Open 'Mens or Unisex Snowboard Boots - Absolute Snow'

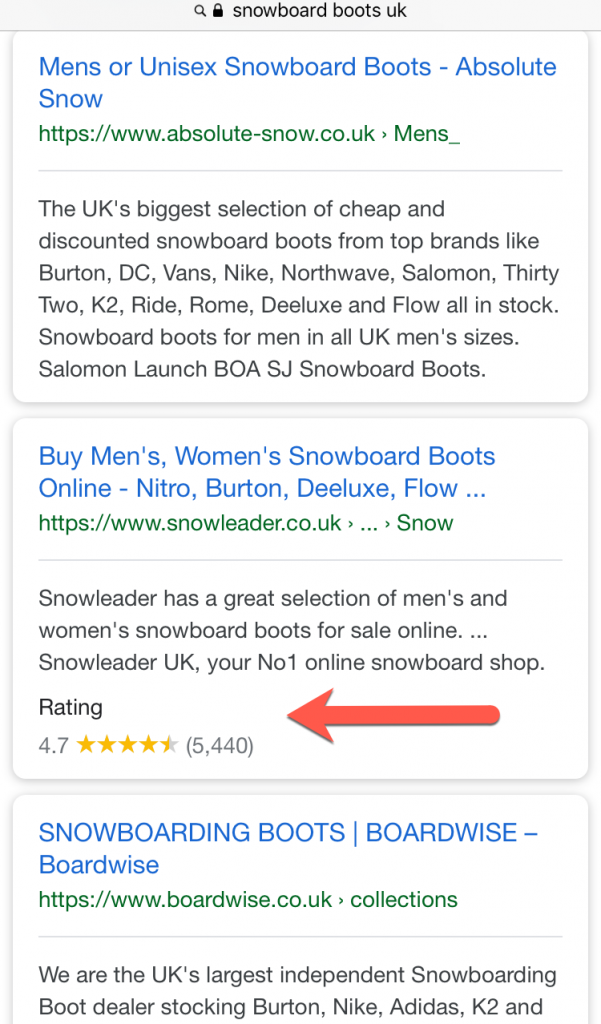(297, 83)
